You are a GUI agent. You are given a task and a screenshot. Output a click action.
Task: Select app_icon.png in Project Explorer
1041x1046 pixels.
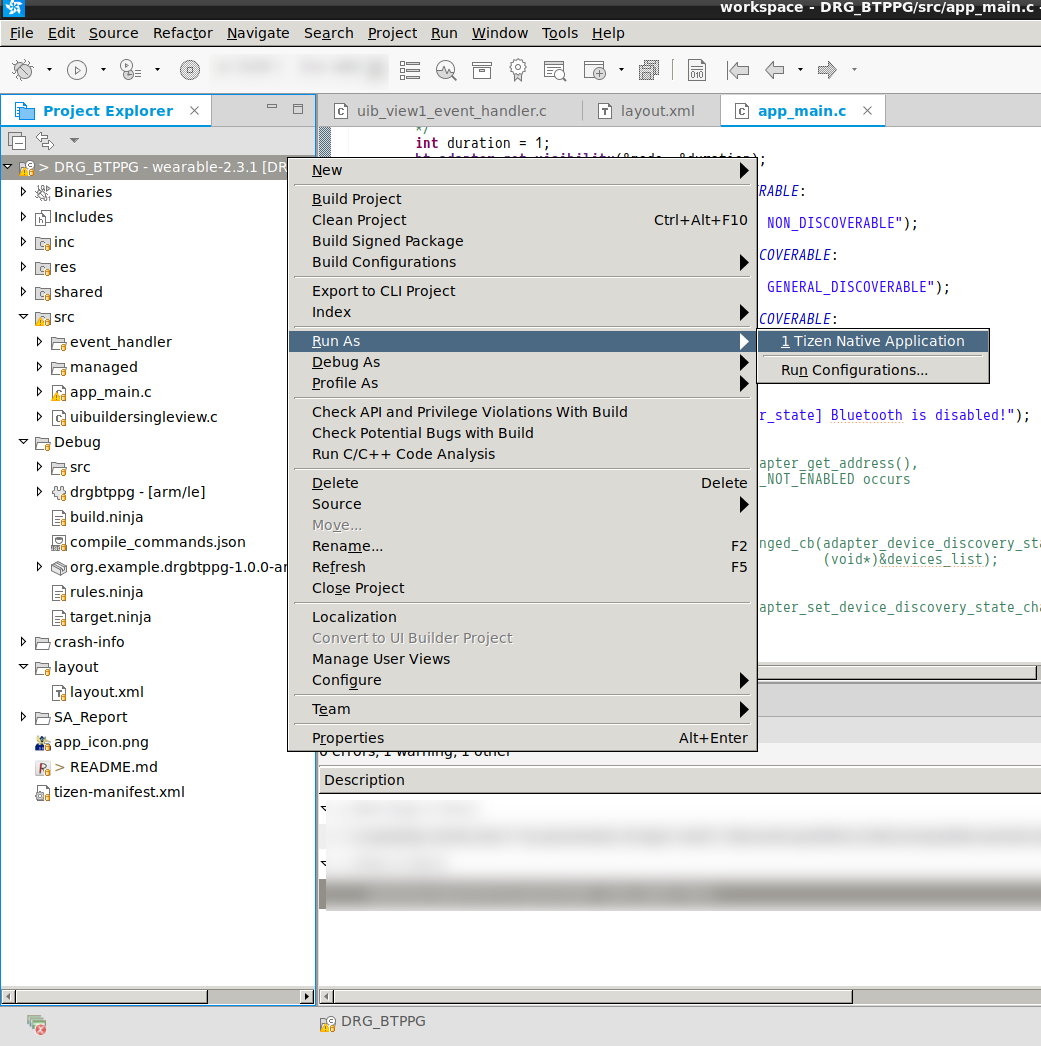pos(92,742)
